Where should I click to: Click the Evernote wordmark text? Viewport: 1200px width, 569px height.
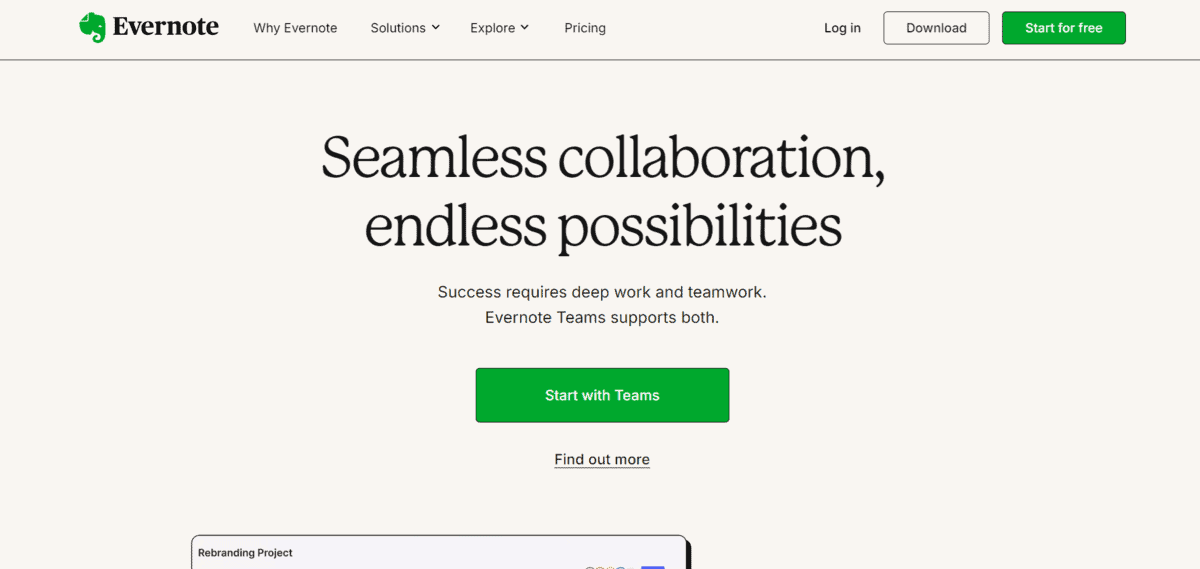coord(166,28)
